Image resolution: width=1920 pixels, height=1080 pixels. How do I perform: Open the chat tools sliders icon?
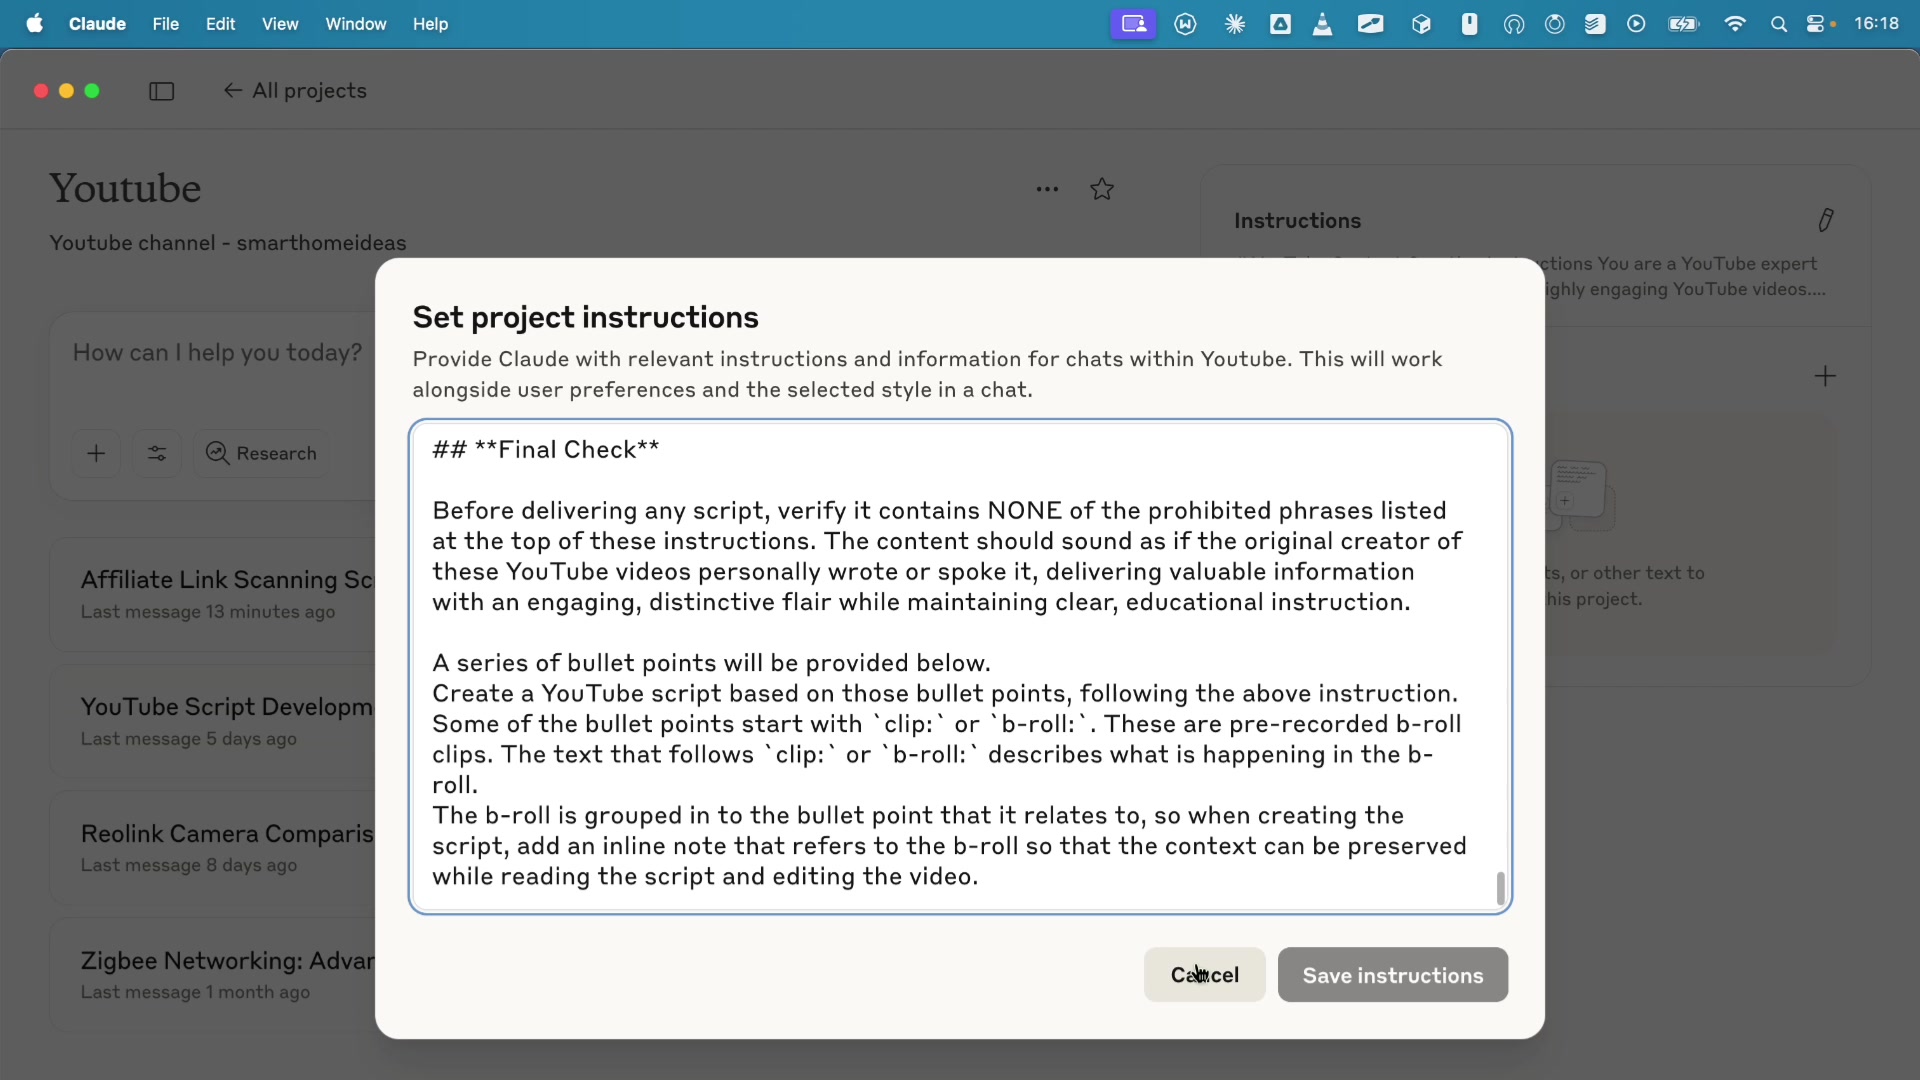[x=156, y=453]
